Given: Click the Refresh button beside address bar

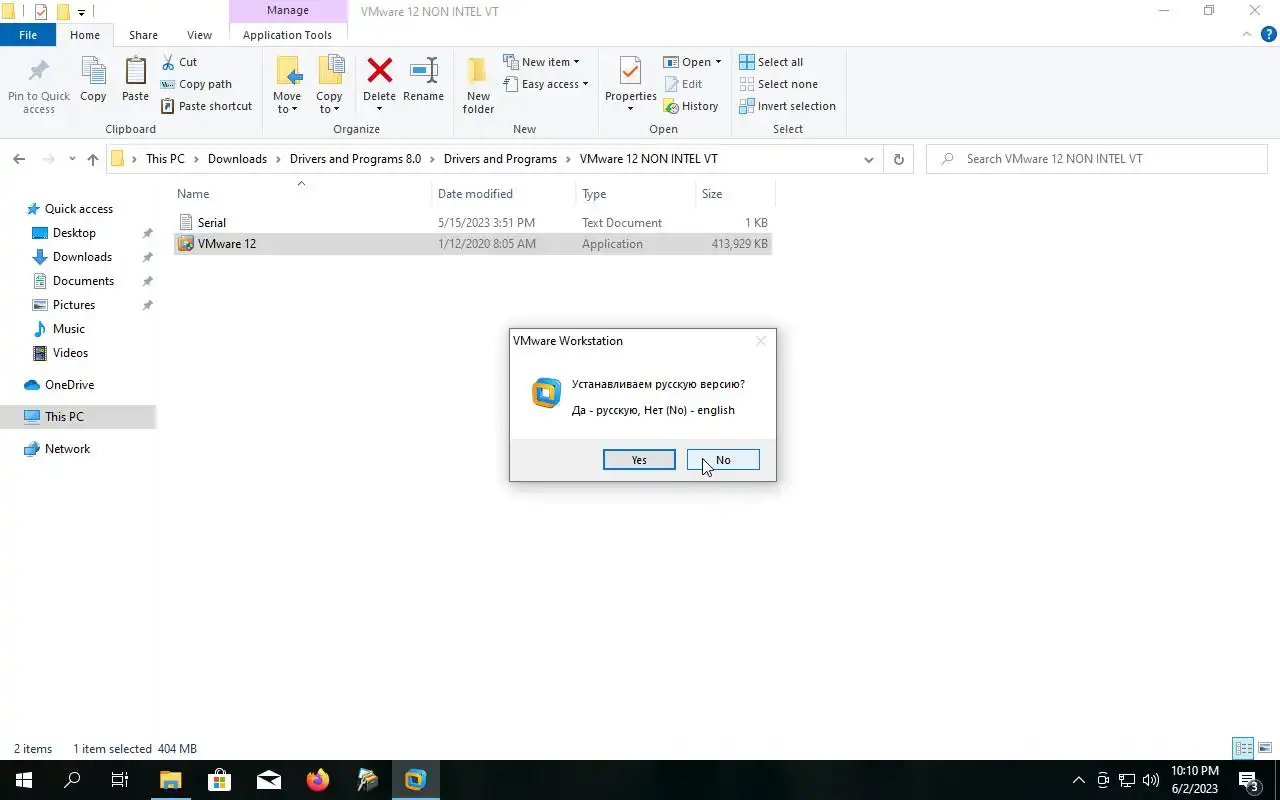Looking at the screenshot, I should click(x=898, y=159).
